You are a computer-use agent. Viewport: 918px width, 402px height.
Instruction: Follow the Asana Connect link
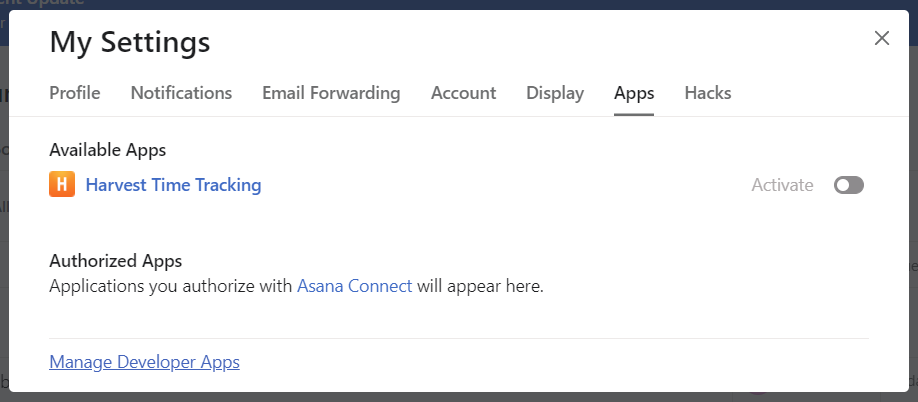tap(354, 286)
